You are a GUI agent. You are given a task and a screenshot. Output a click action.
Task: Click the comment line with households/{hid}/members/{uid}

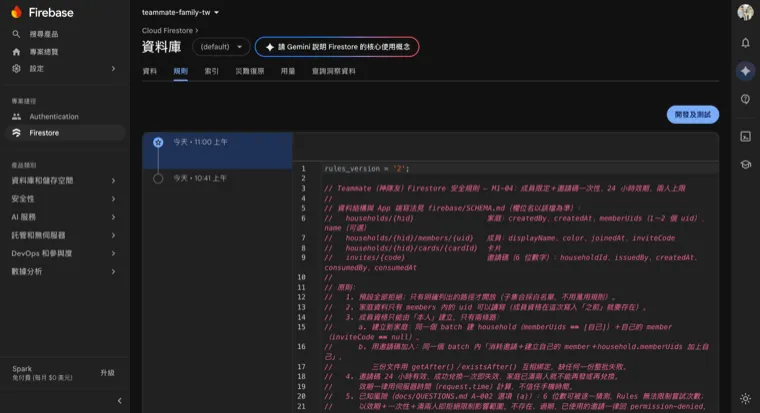[x=499, y=238]
